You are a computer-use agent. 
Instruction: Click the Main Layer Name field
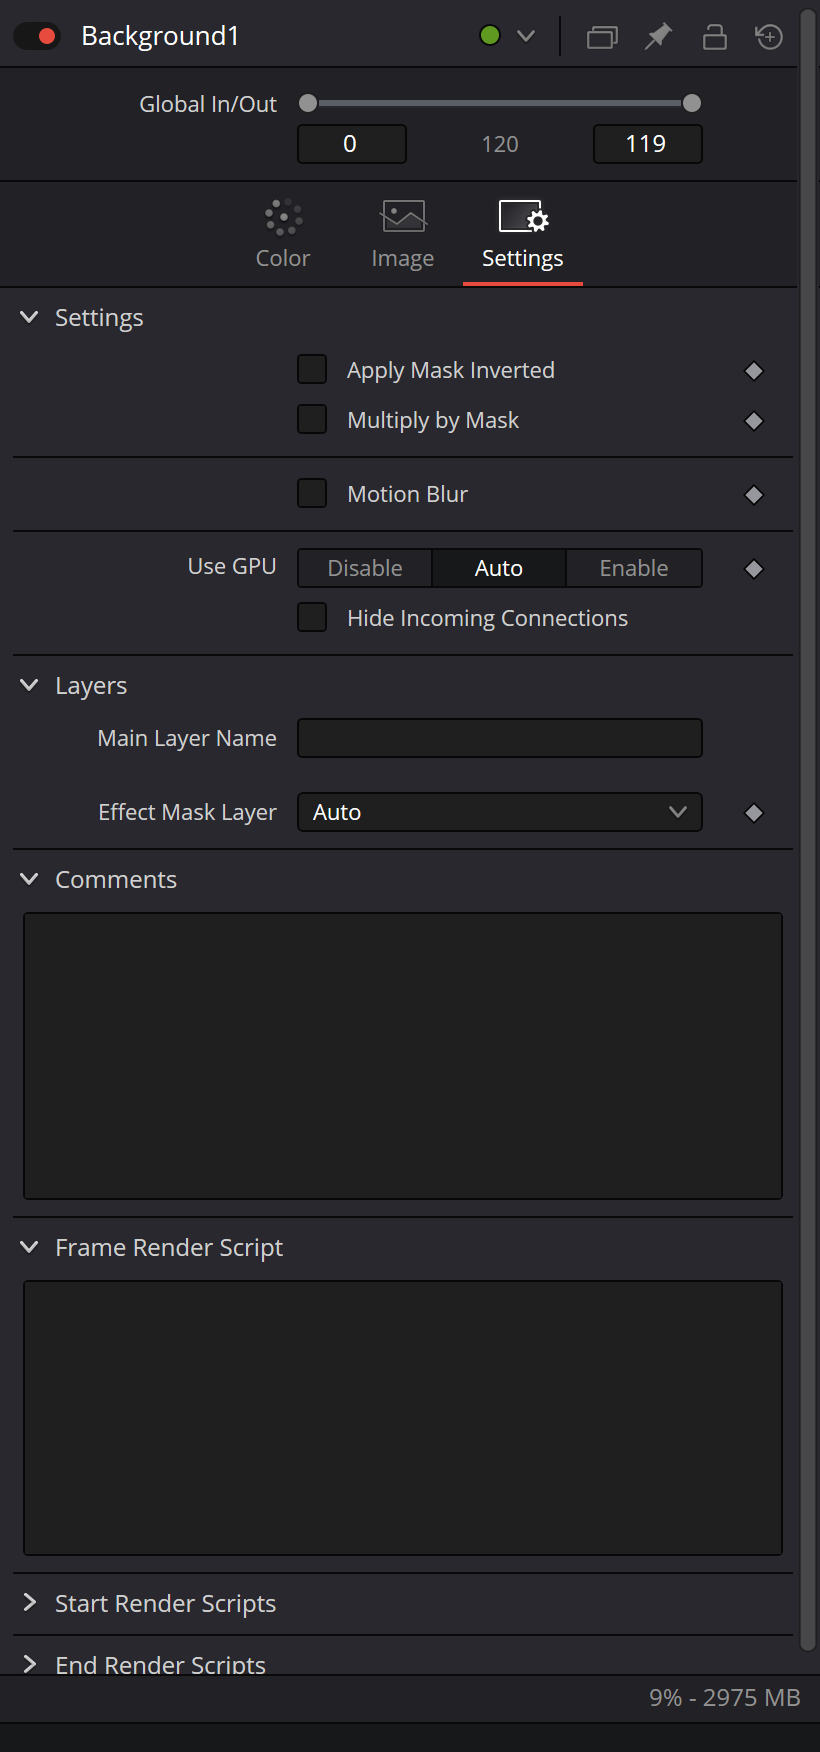click(500, 738)
